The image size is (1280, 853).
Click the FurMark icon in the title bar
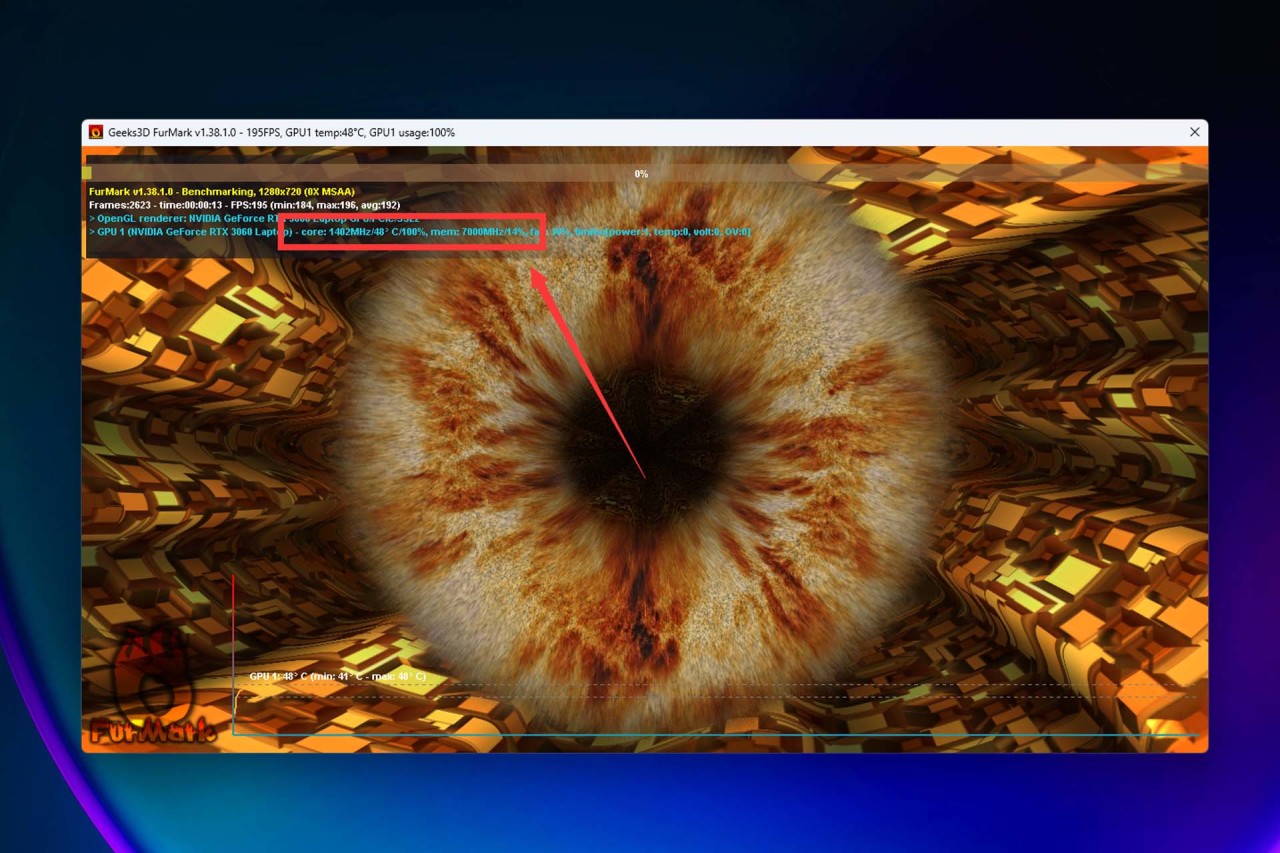pos(96,132)
